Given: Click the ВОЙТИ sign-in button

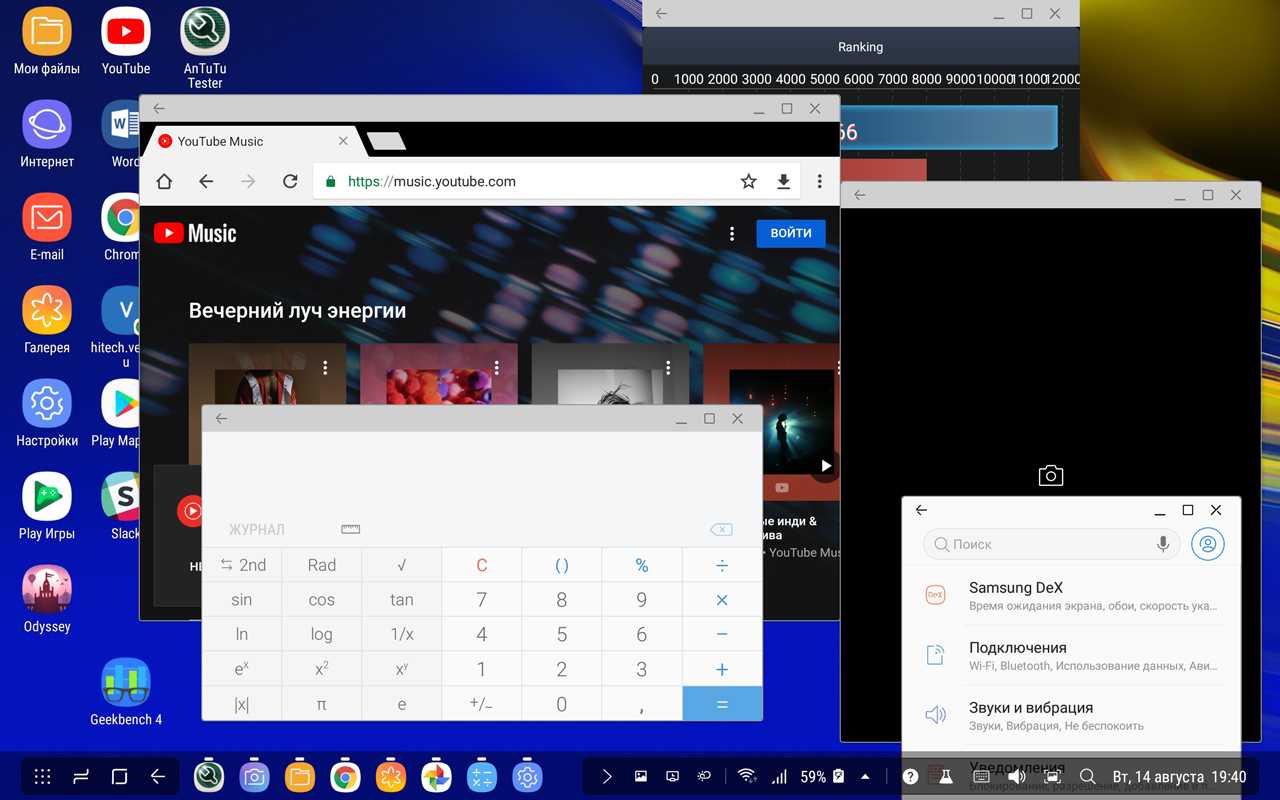Looking at the screenshot, I should [790, 233].
